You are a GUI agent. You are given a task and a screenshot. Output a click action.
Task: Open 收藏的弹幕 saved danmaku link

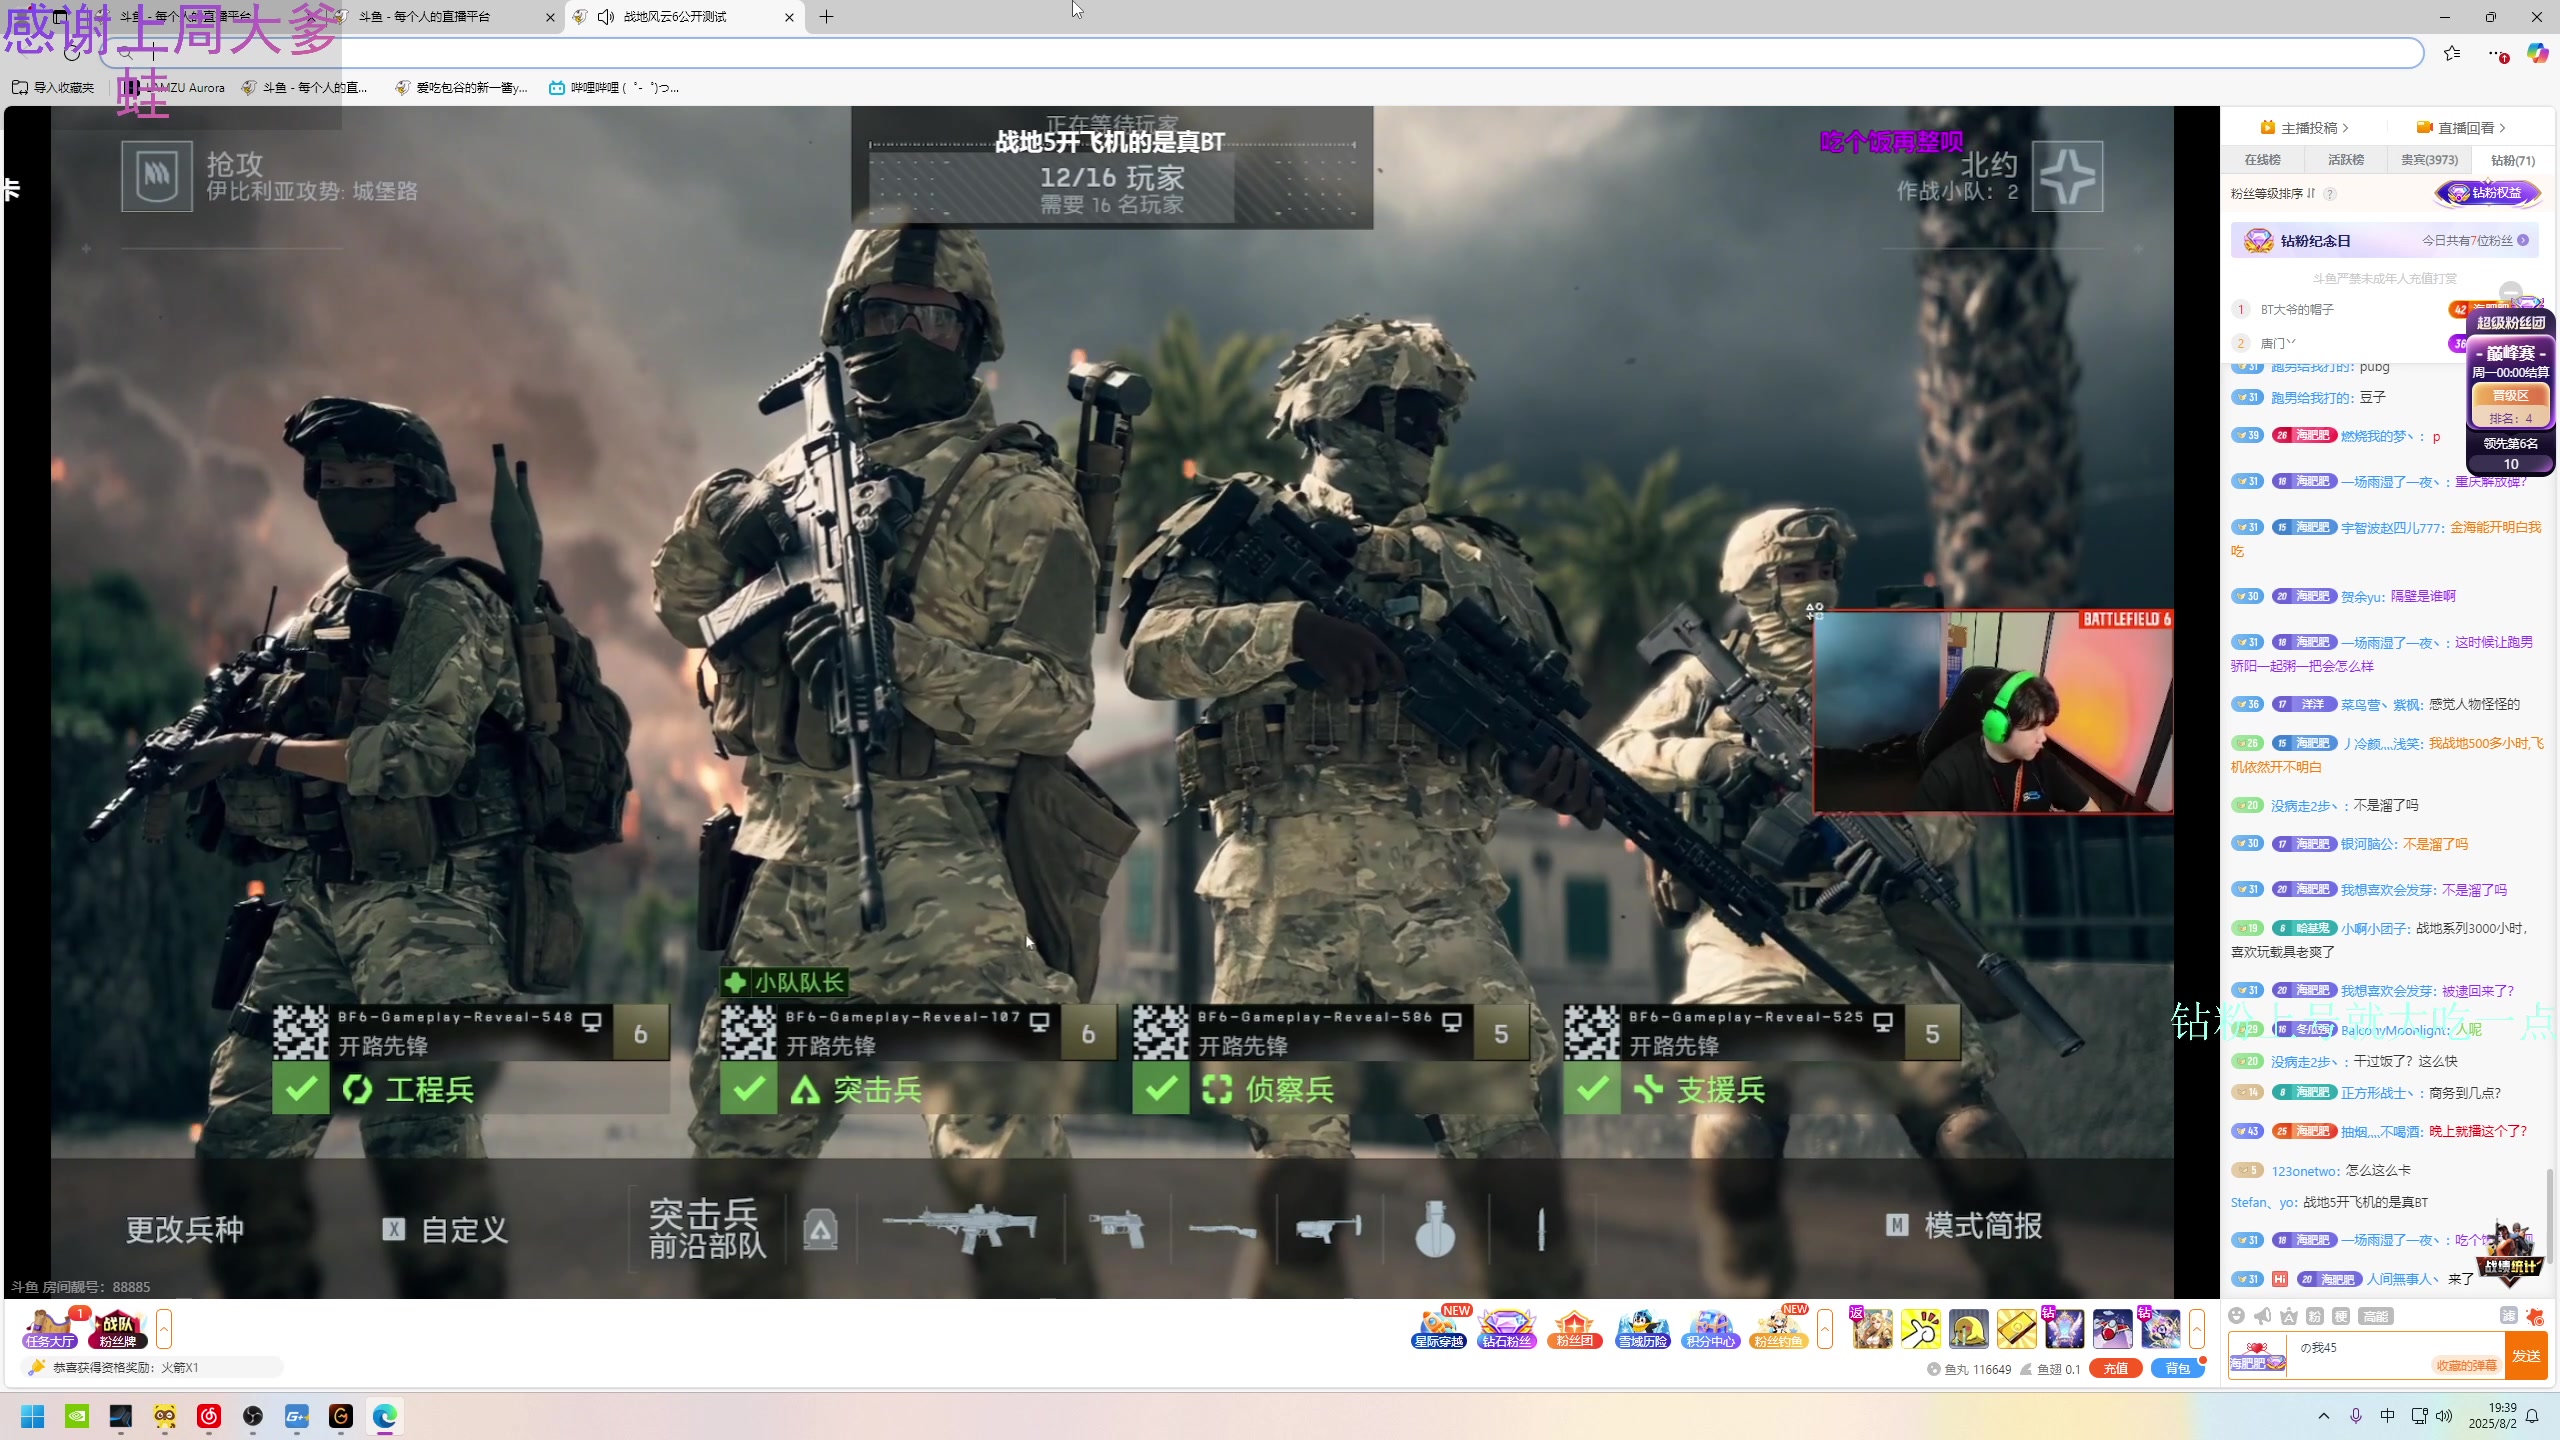coord(2466,1366)
